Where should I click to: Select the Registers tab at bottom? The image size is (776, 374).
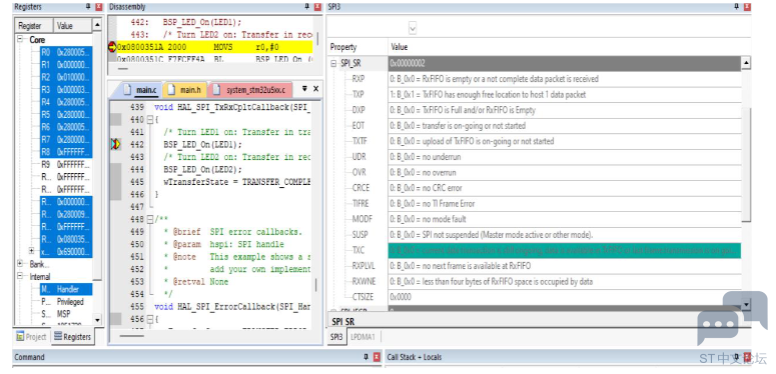pyautogui.click(x=72, y=336)
